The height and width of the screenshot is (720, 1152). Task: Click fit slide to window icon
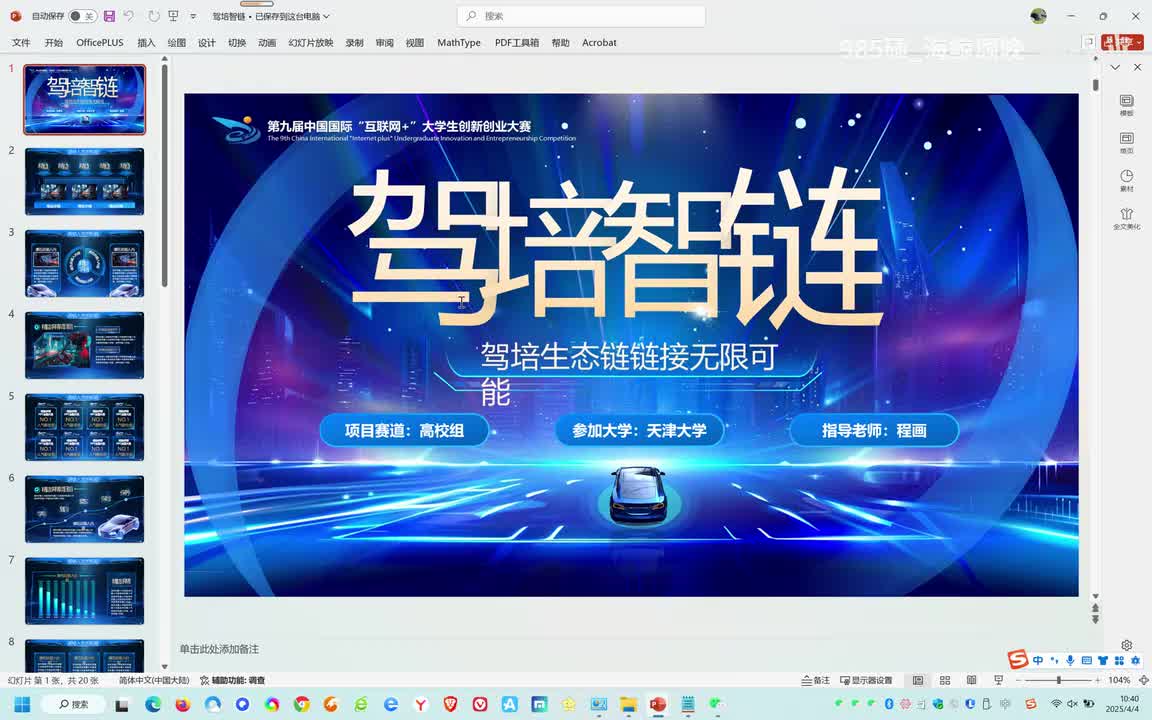coord(1143,680)
